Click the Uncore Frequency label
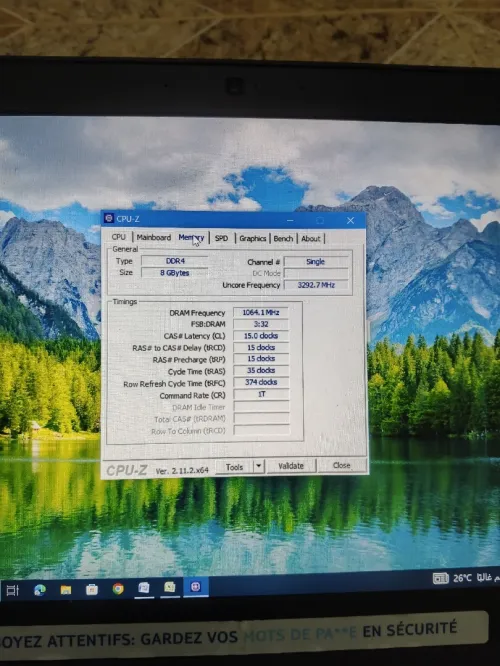Screen dimensions: 500x666 coord(251,285)
